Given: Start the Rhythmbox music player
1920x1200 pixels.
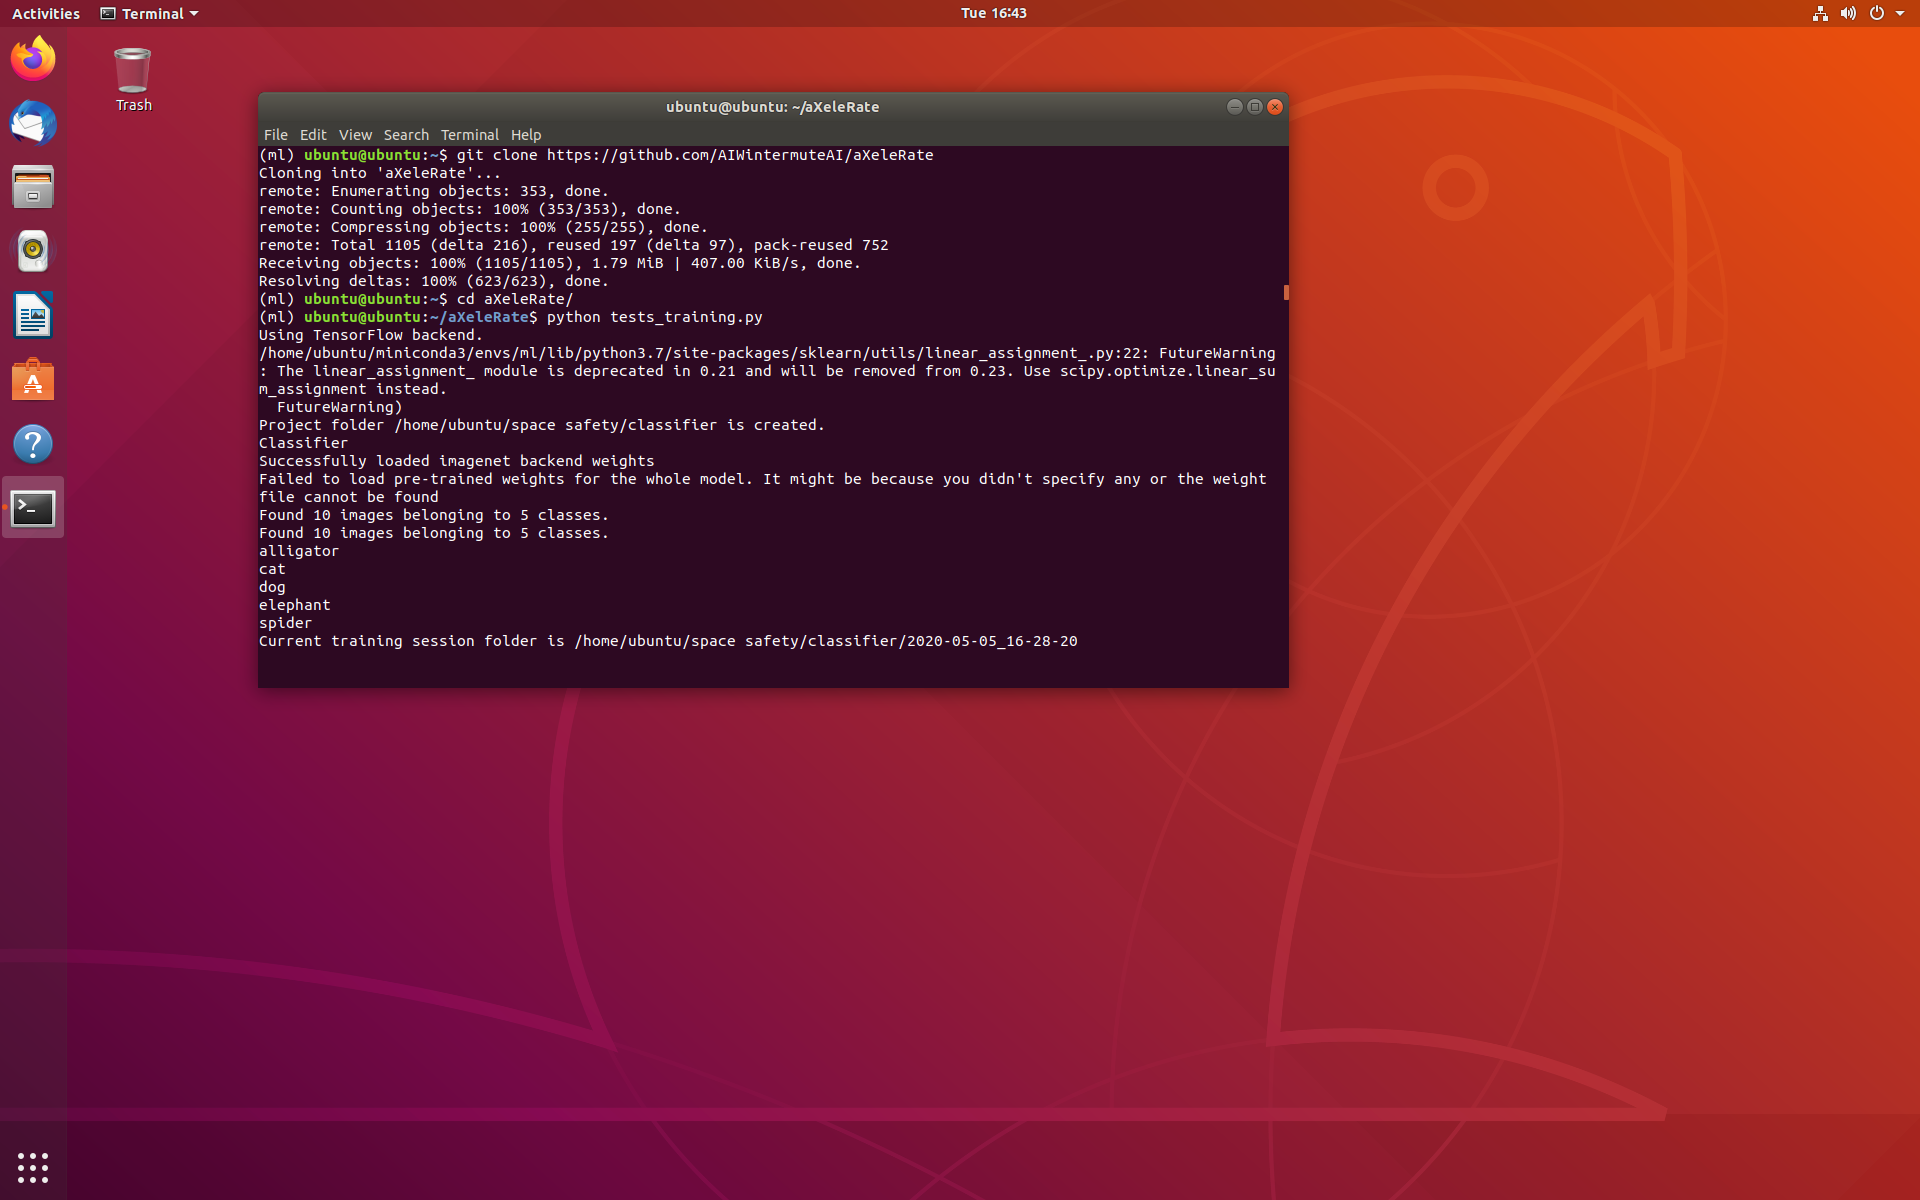Looking at the screenshot, I should pos(33,250).
